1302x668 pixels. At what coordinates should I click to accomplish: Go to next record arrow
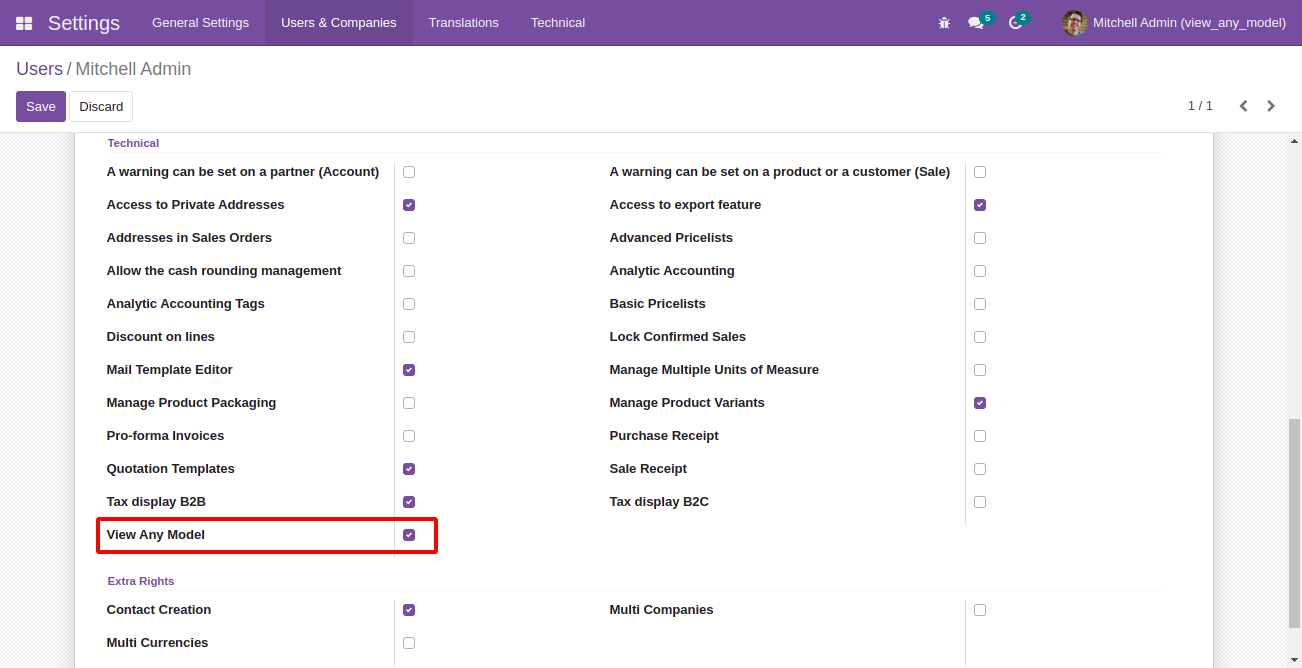(1271, 106)
